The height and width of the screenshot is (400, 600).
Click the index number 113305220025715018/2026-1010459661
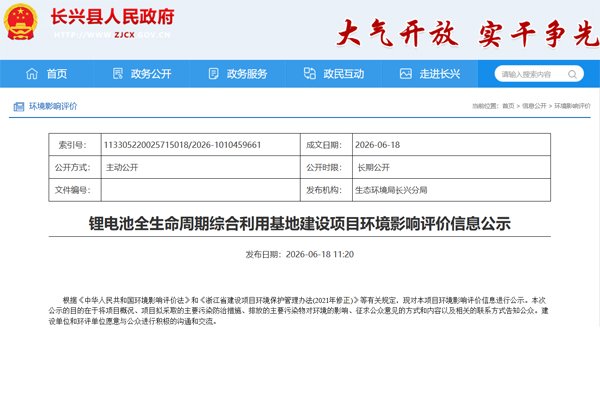[182, 145]
